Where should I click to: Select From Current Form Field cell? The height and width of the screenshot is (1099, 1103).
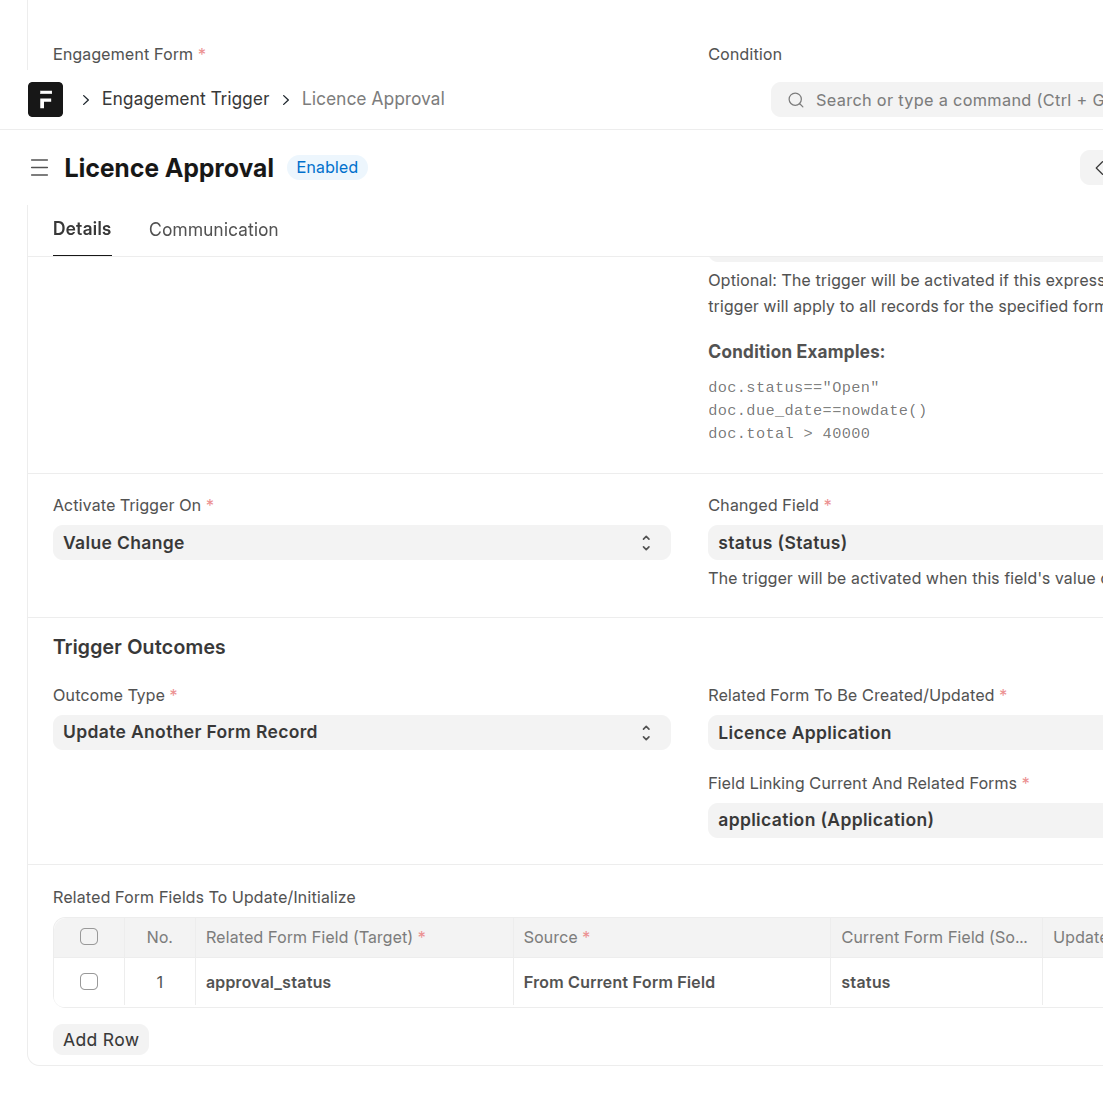pyautogui.click(x=672, y=982)
